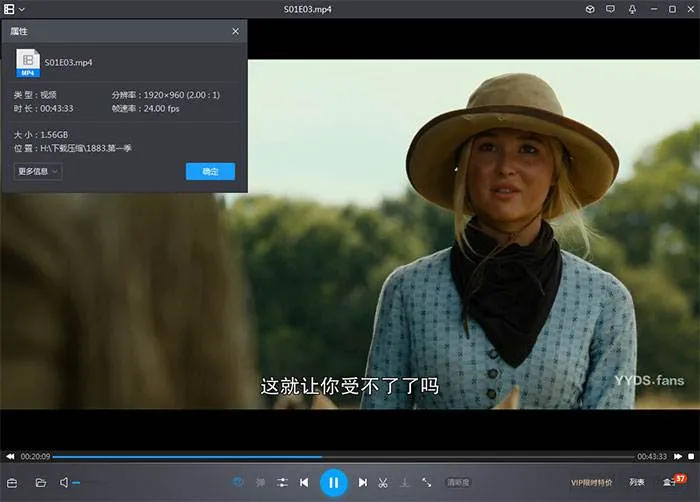Click the window title S01E03.mp4
The height and width of the screenshot is (502, 700).
(x=308, y=9)
